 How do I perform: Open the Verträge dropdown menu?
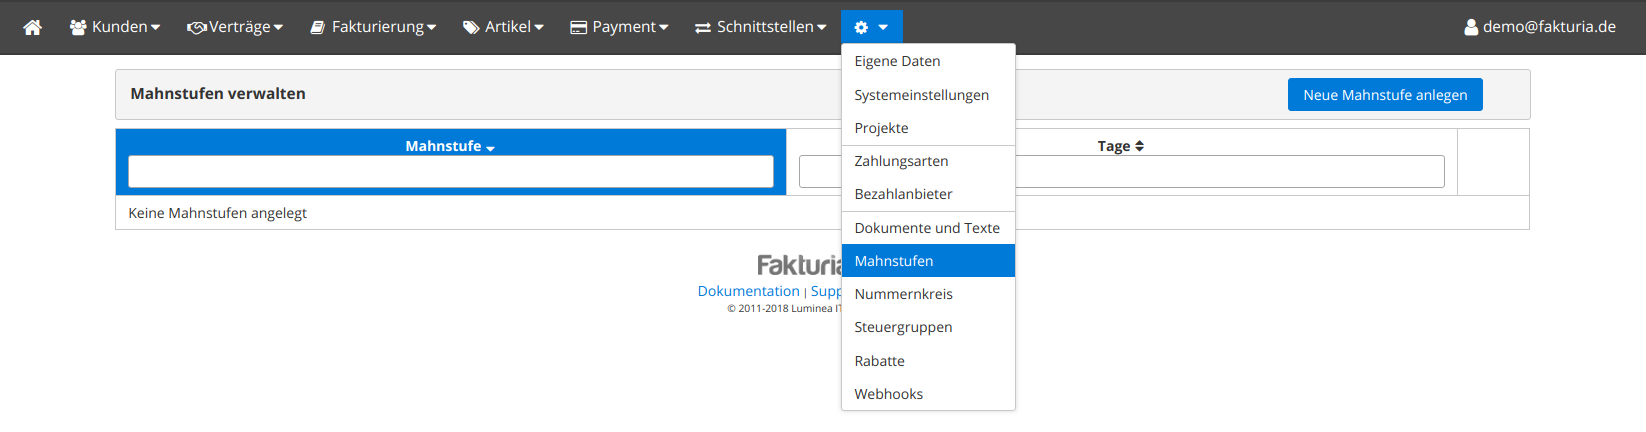point(235,27)
